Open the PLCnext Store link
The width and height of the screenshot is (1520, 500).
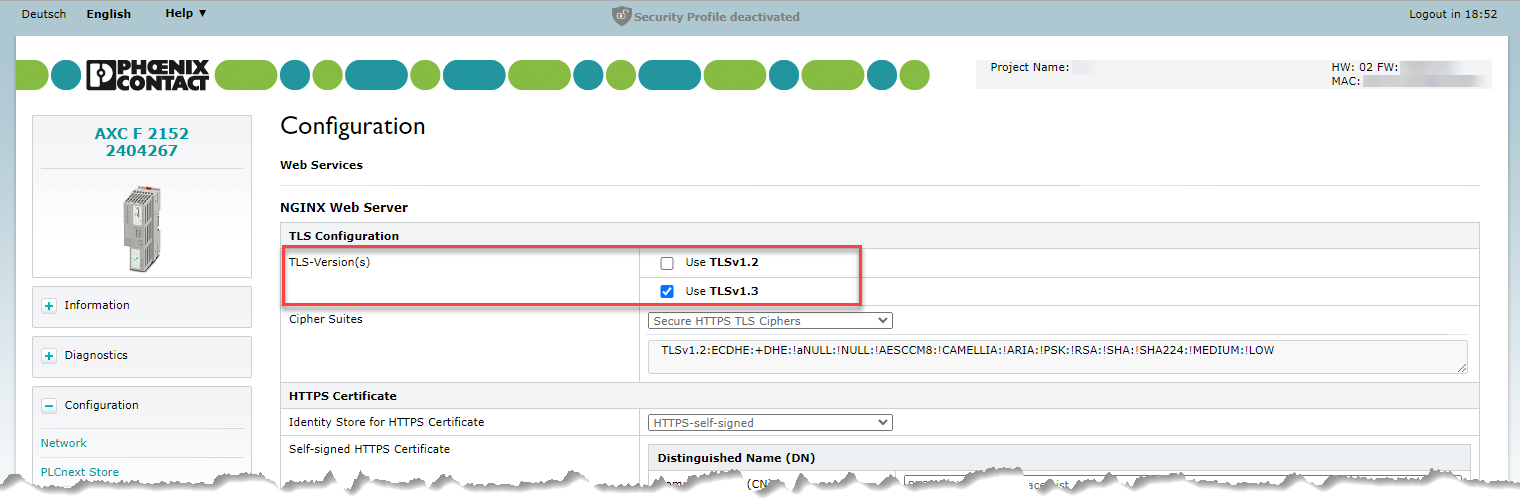(x=80, y=472)
